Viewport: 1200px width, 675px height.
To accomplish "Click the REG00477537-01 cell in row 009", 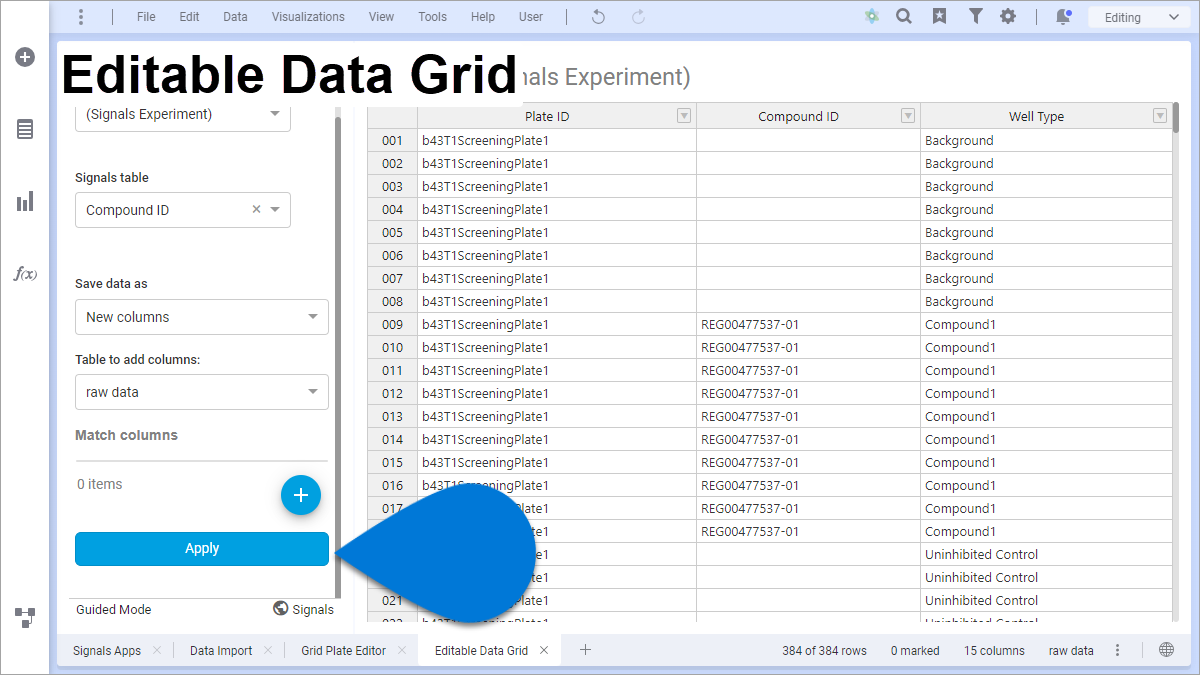I will click(808, 325).
